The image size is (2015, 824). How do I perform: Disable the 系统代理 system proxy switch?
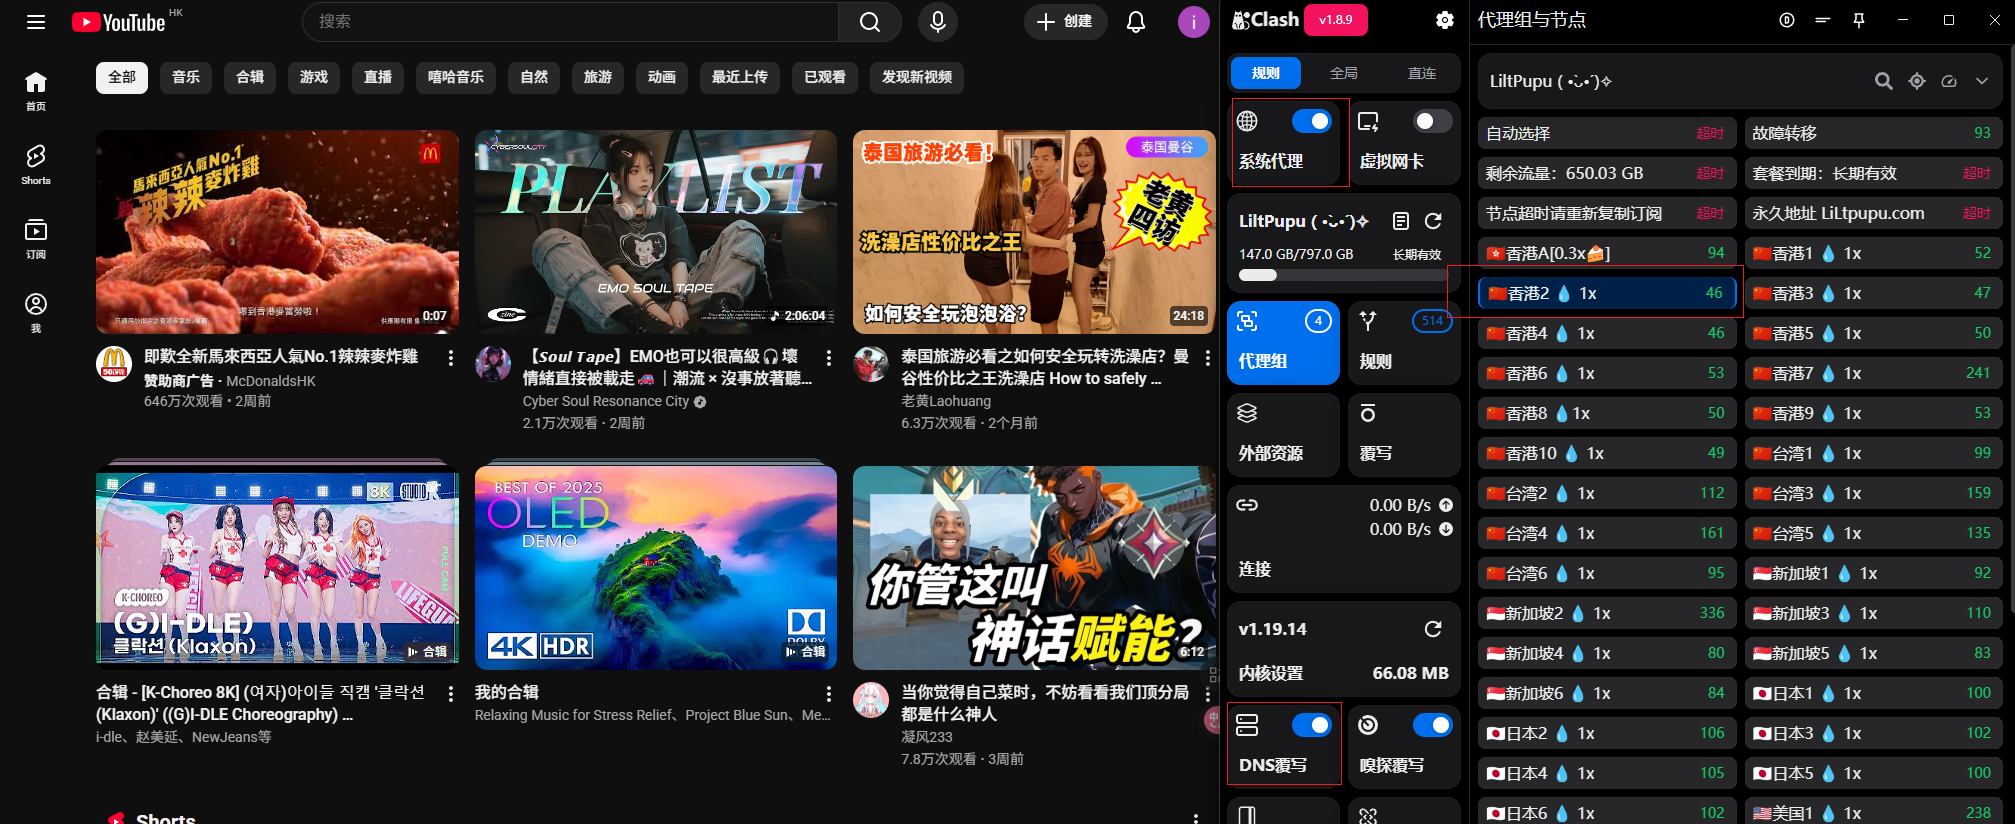pyautogui.click(x=1311, y=121)
